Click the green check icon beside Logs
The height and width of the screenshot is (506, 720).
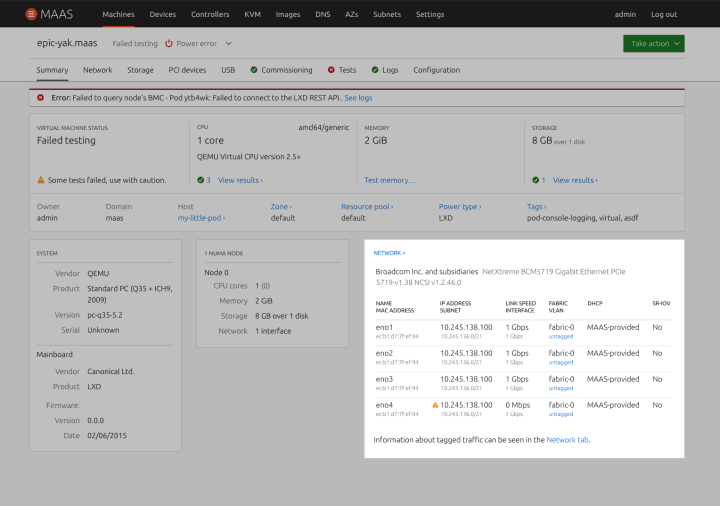click(375, 70)
